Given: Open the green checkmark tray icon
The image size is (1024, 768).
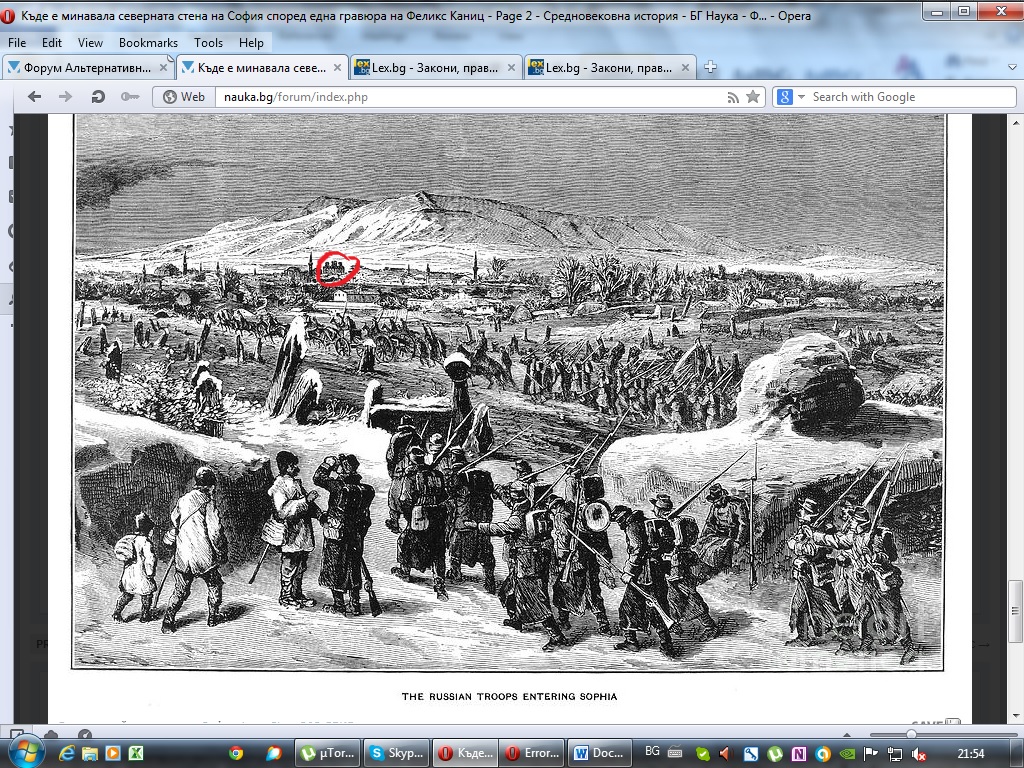Looking at the screenshot, I should [x=703, y=754].
